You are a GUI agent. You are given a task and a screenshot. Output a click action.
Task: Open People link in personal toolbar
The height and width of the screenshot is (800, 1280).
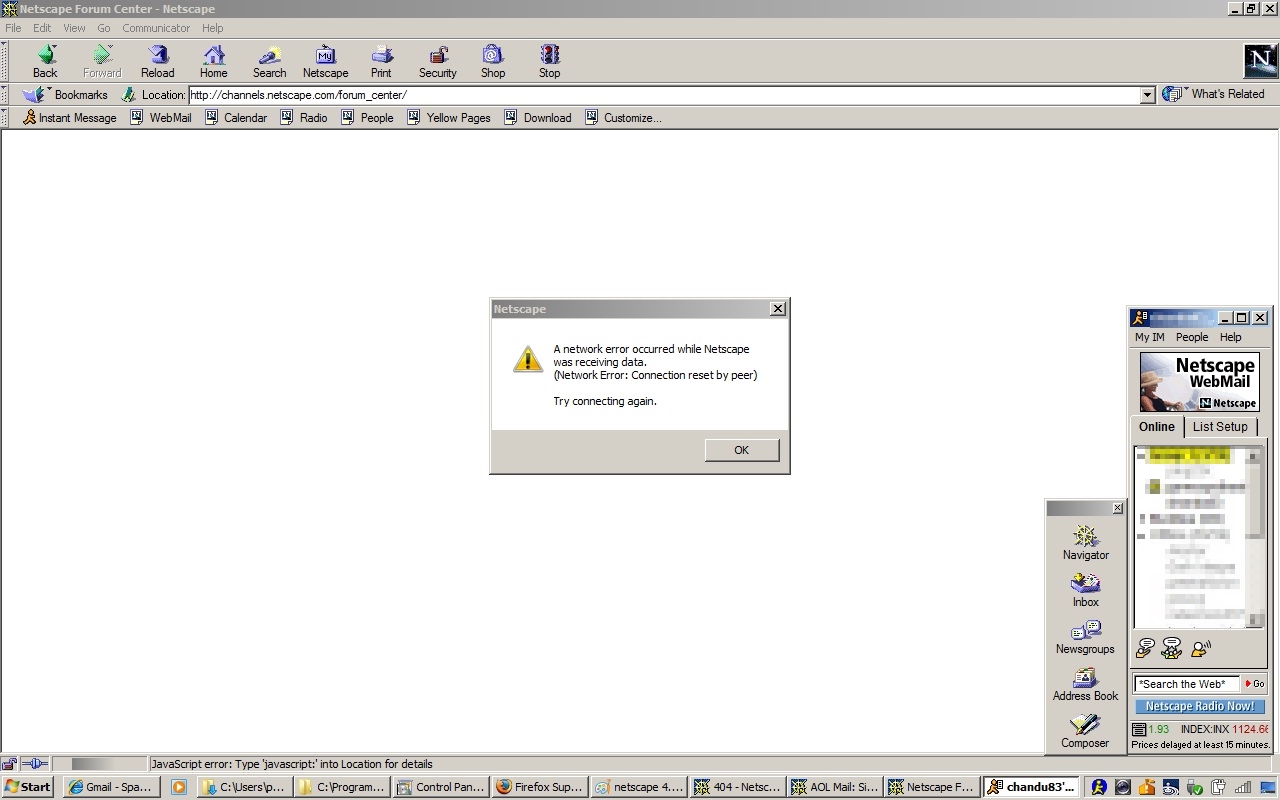[368, 118]
